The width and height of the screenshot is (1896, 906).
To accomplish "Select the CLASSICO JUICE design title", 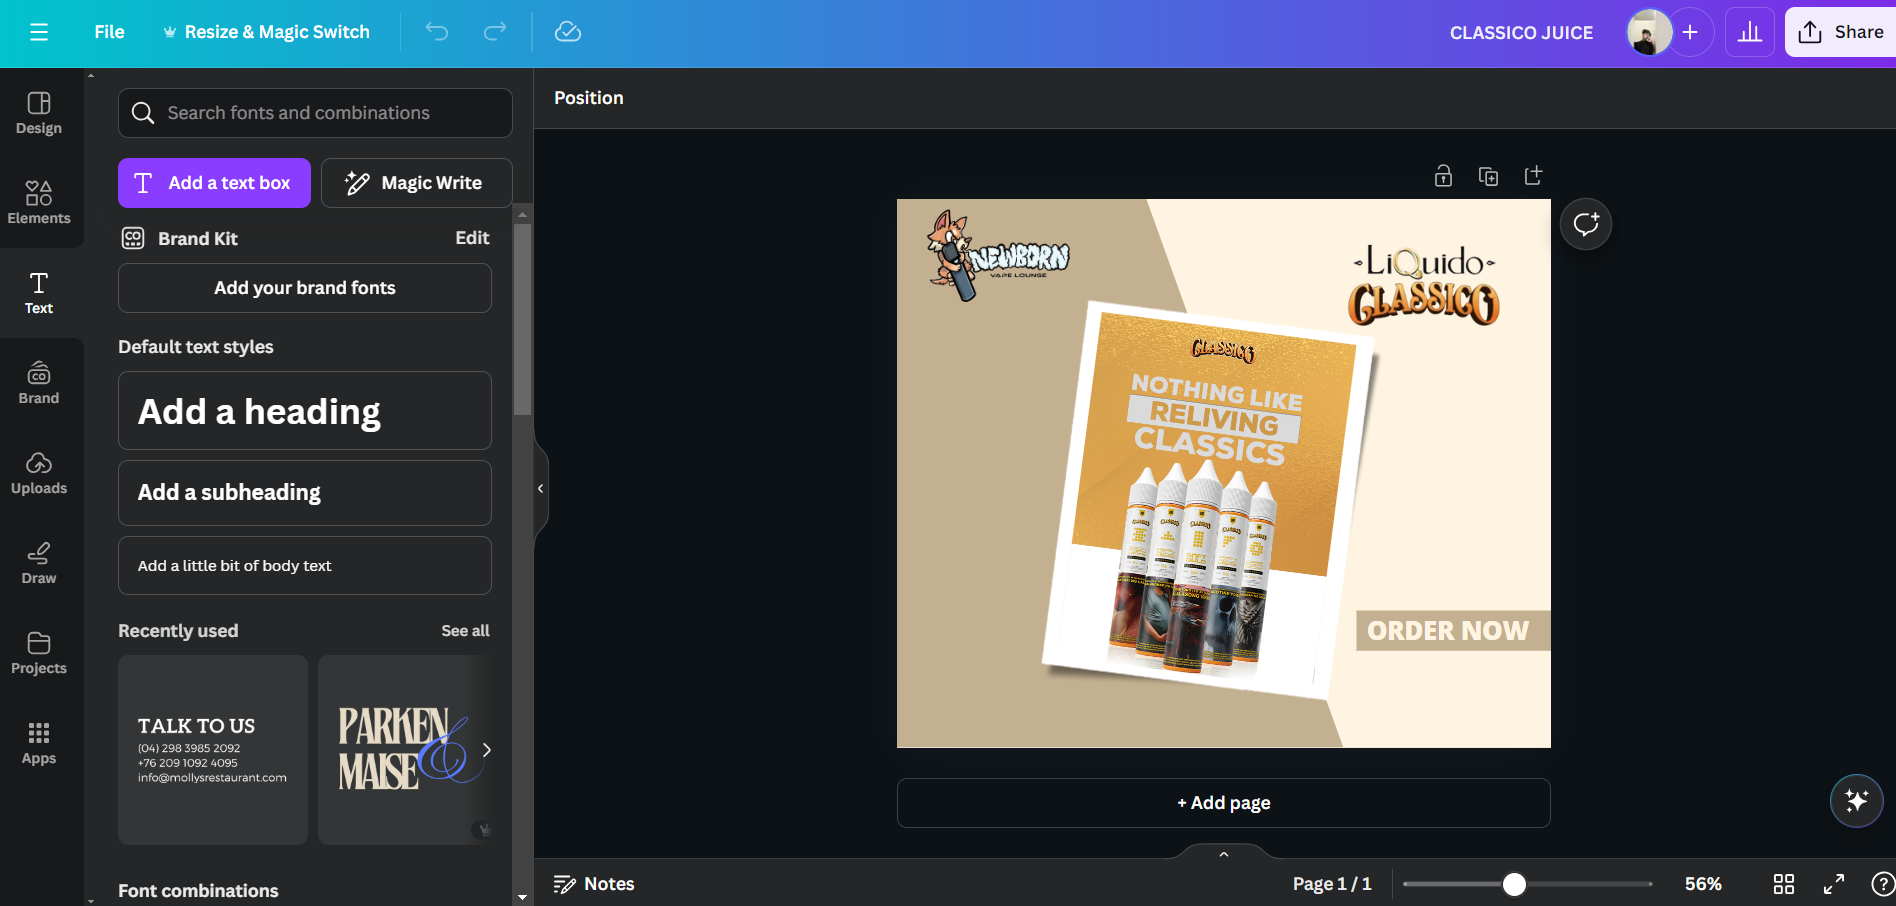I will 1521,33.
